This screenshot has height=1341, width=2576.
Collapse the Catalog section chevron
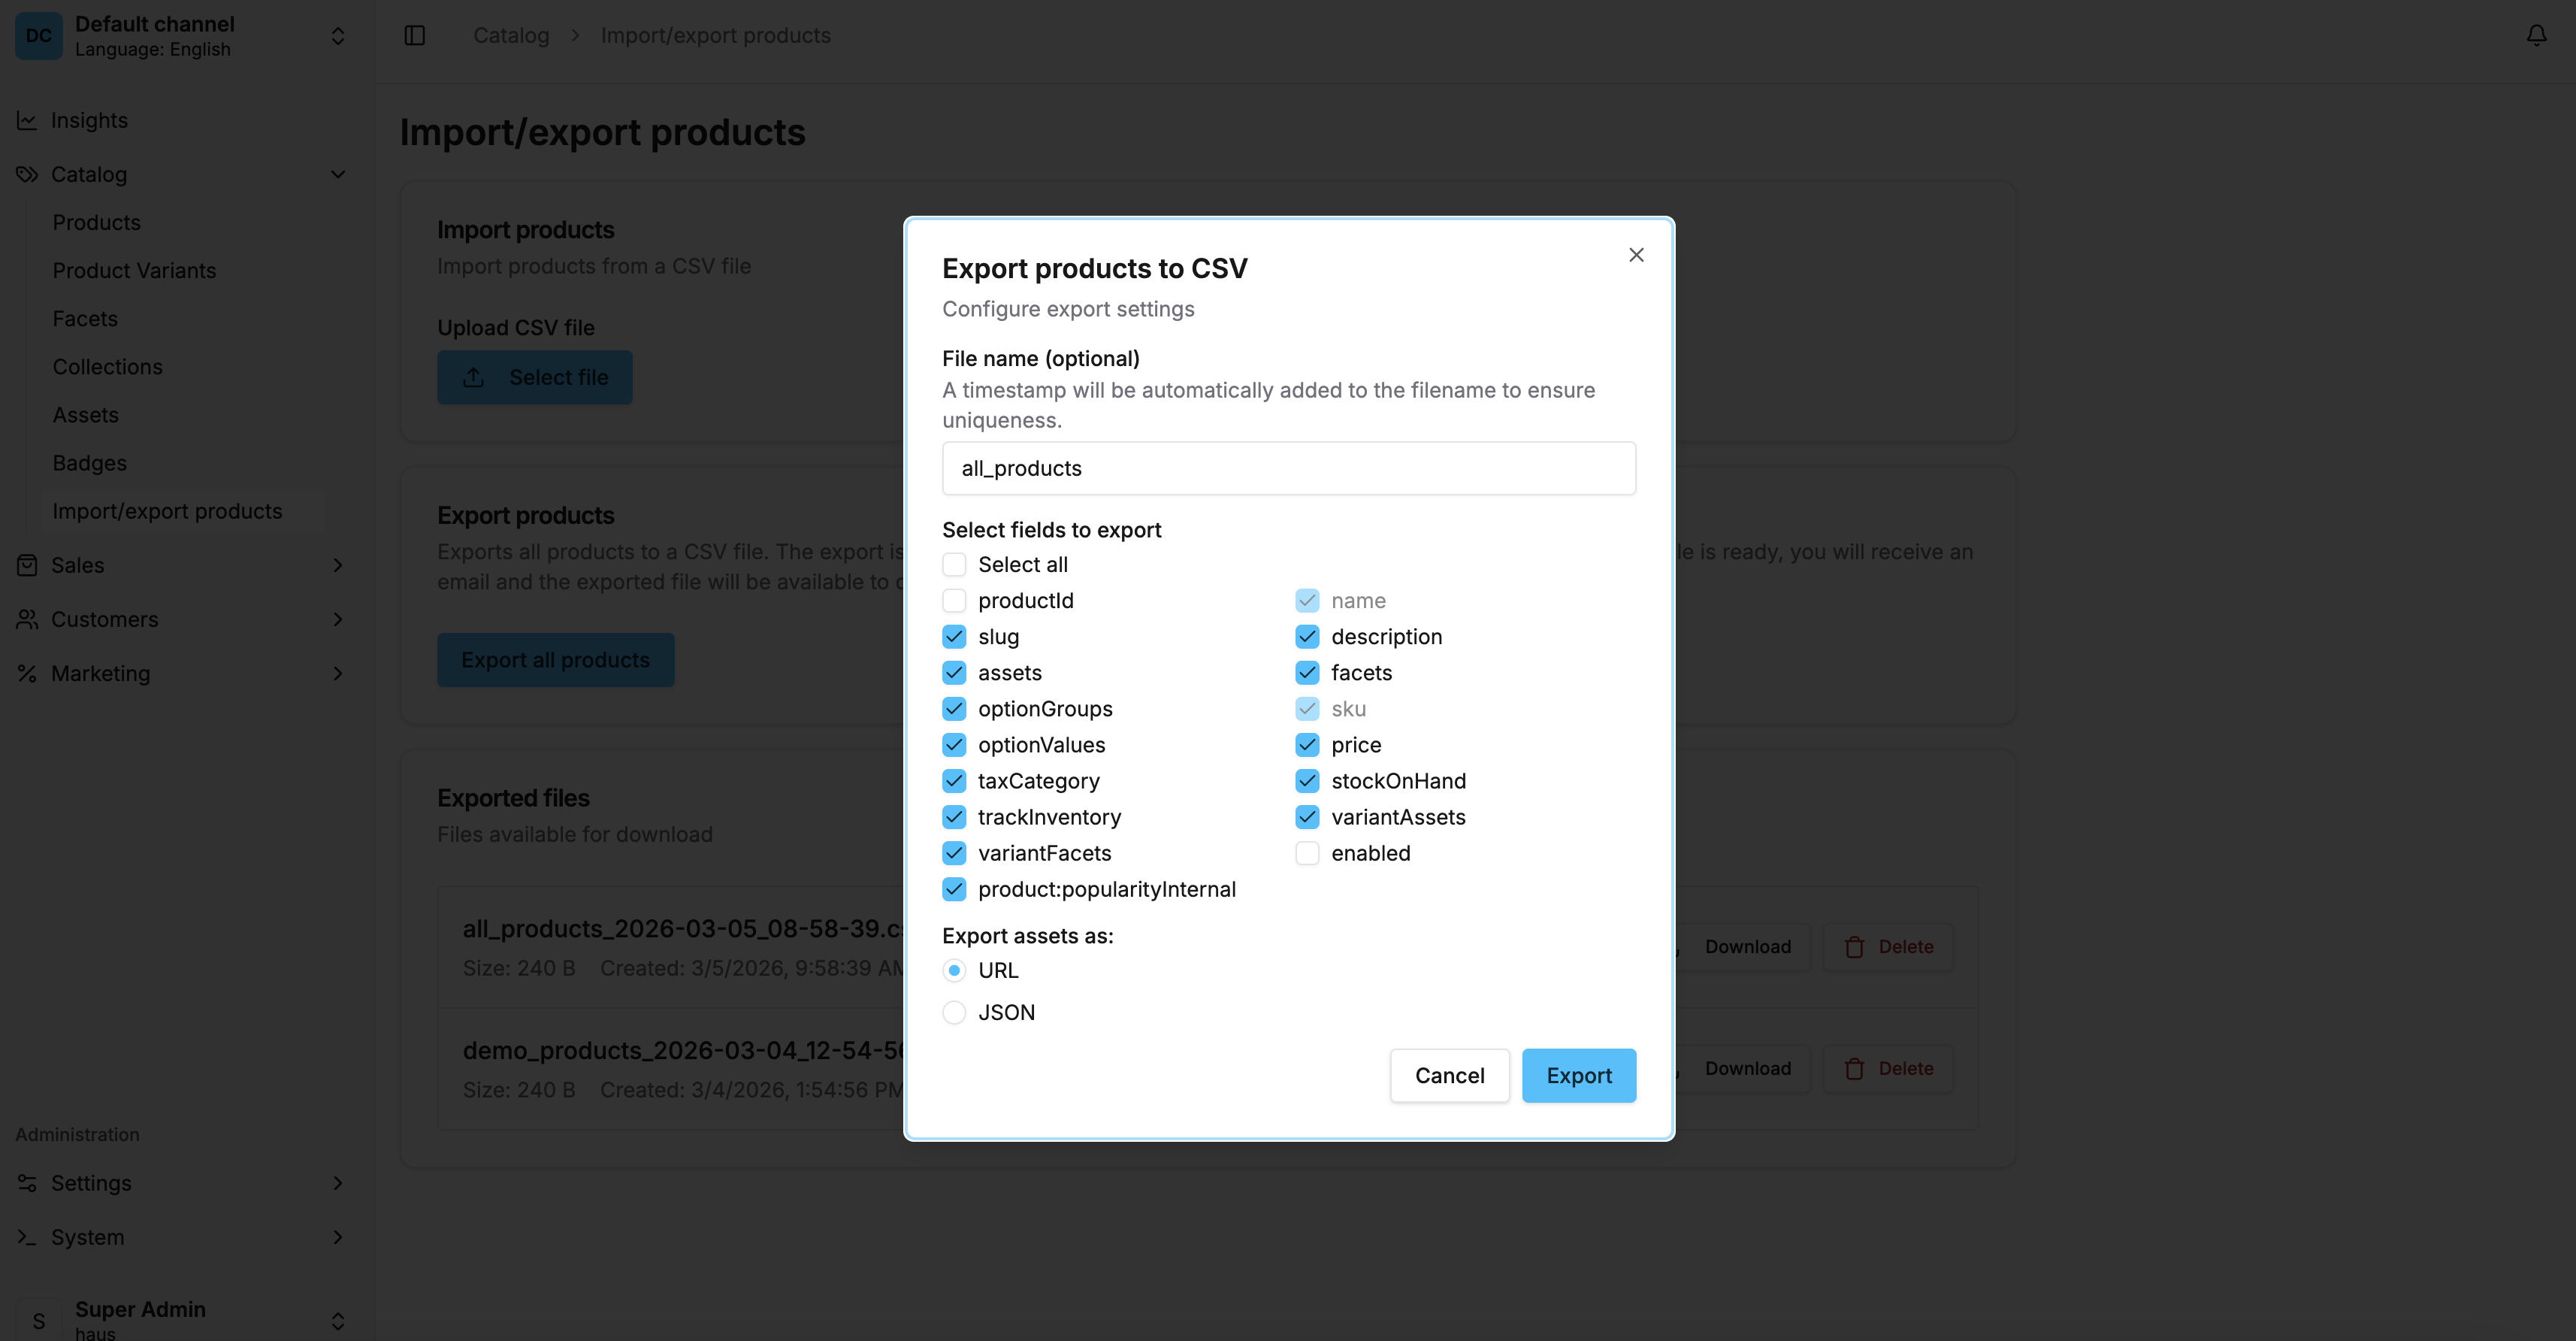[x=337, y=174]
